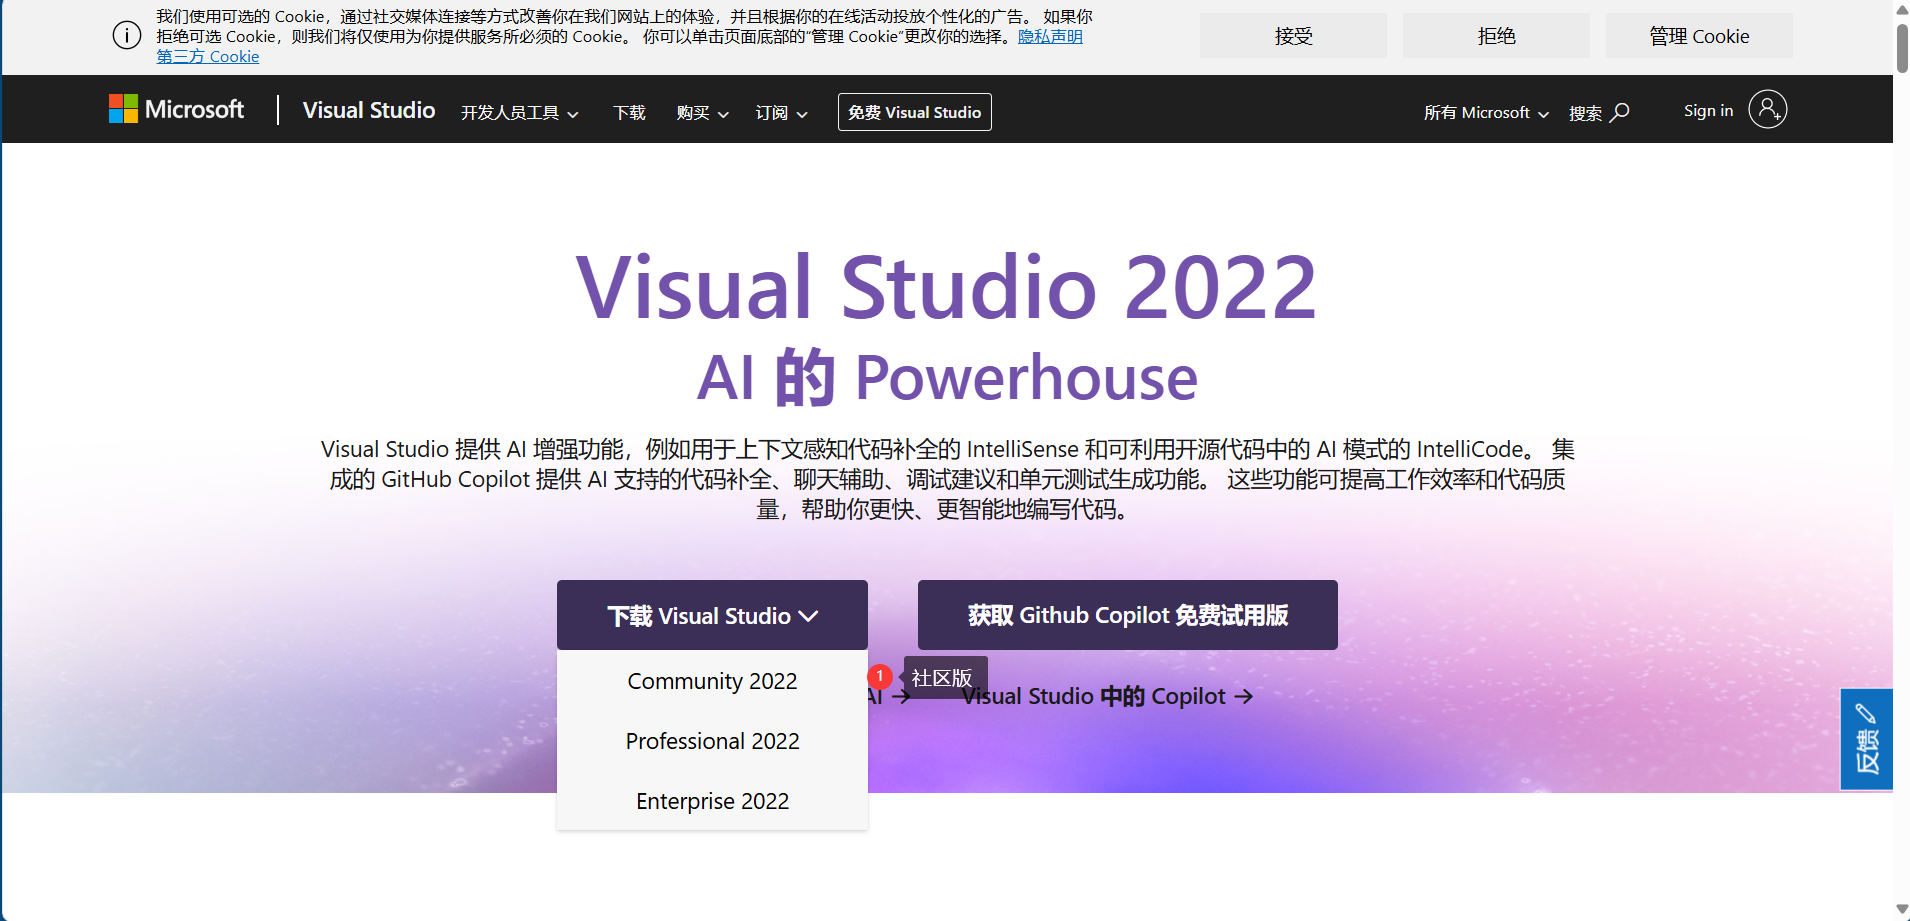The width and height of the screenshot is (1910, 921).
Task: Toggle the 下载 Visual Studio dropdown
Action: 712,615
